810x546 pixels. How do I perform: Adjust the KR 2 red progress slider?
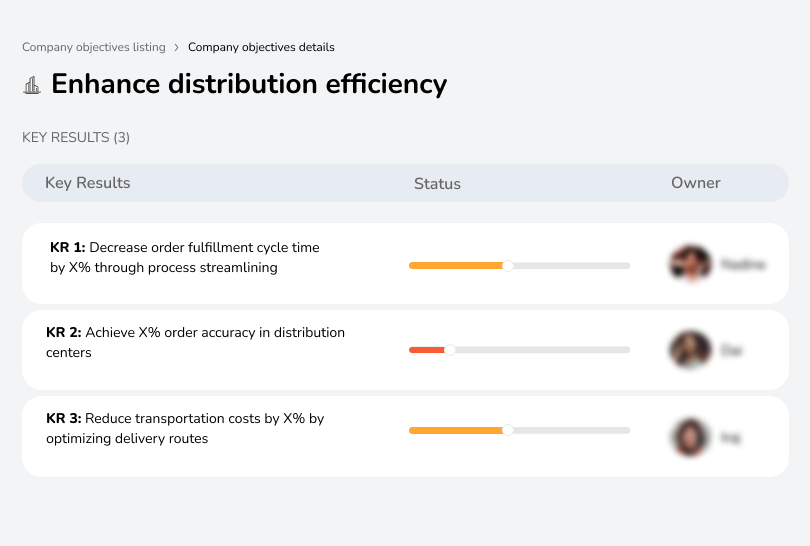click(450, 350)
